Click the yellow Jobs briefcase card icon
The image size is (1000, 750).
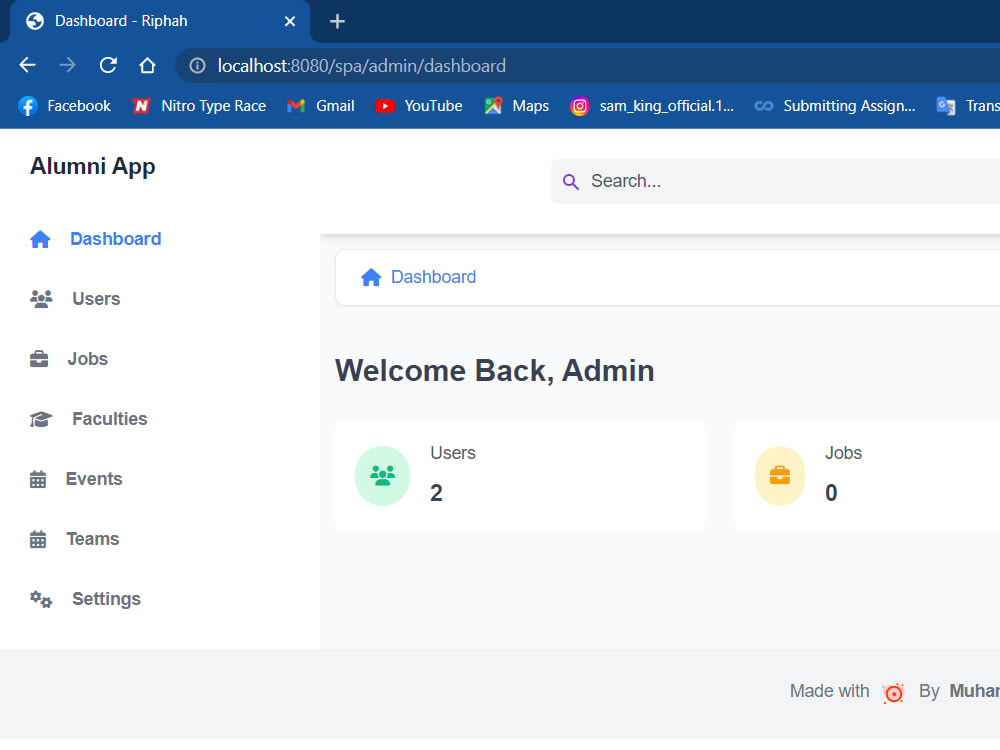[x=779, y=476]
